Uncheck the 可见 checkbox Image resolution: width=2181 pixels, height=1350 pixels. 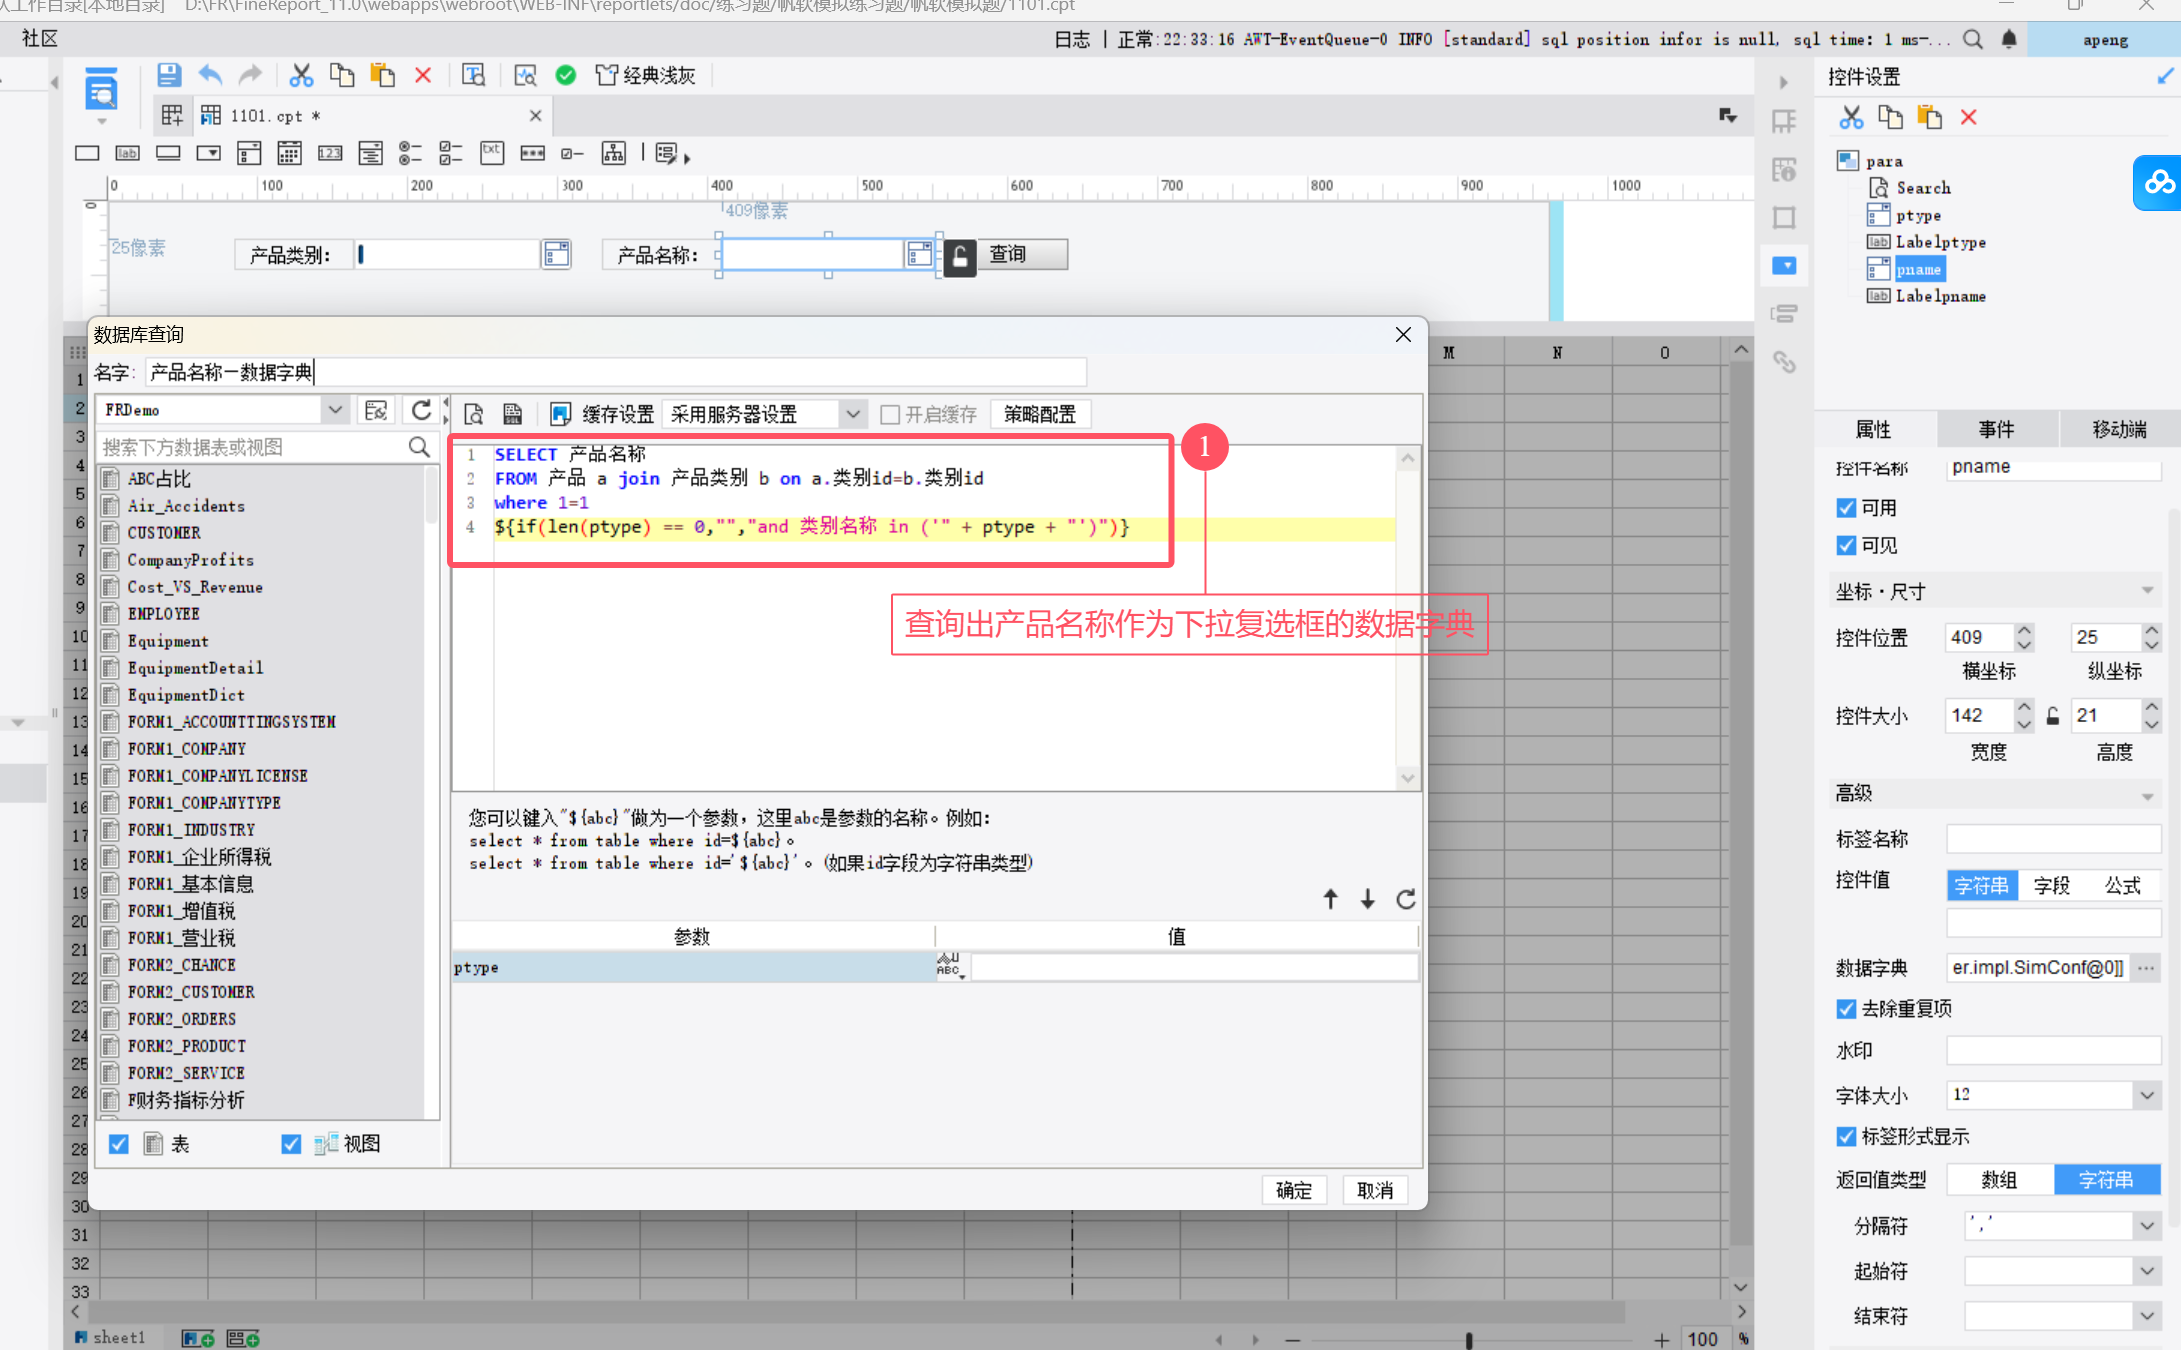coord(1846,545)
